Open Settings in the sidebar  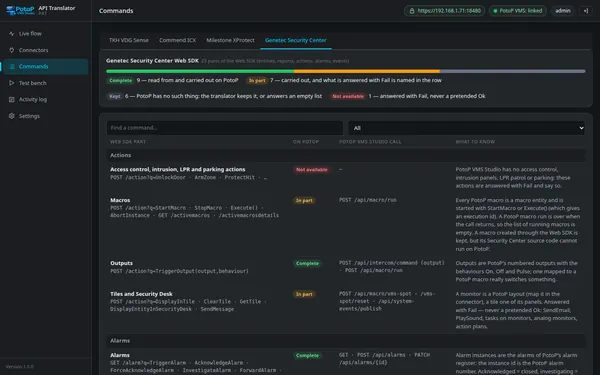coord(46,116)
